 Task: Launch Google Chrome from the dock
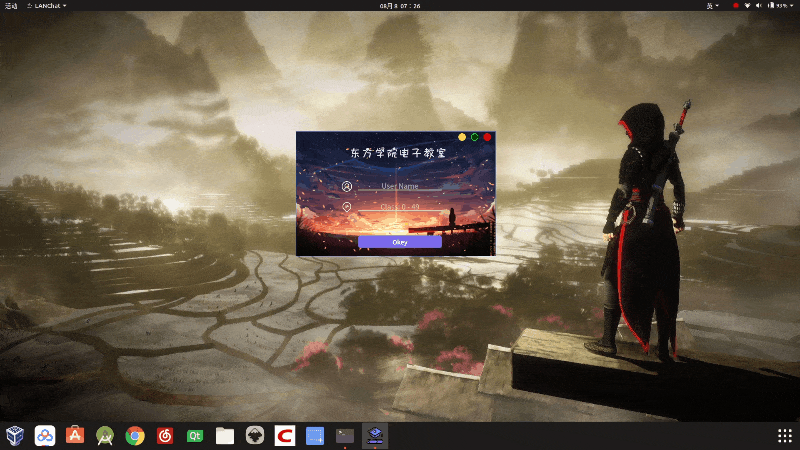(135, 436)
